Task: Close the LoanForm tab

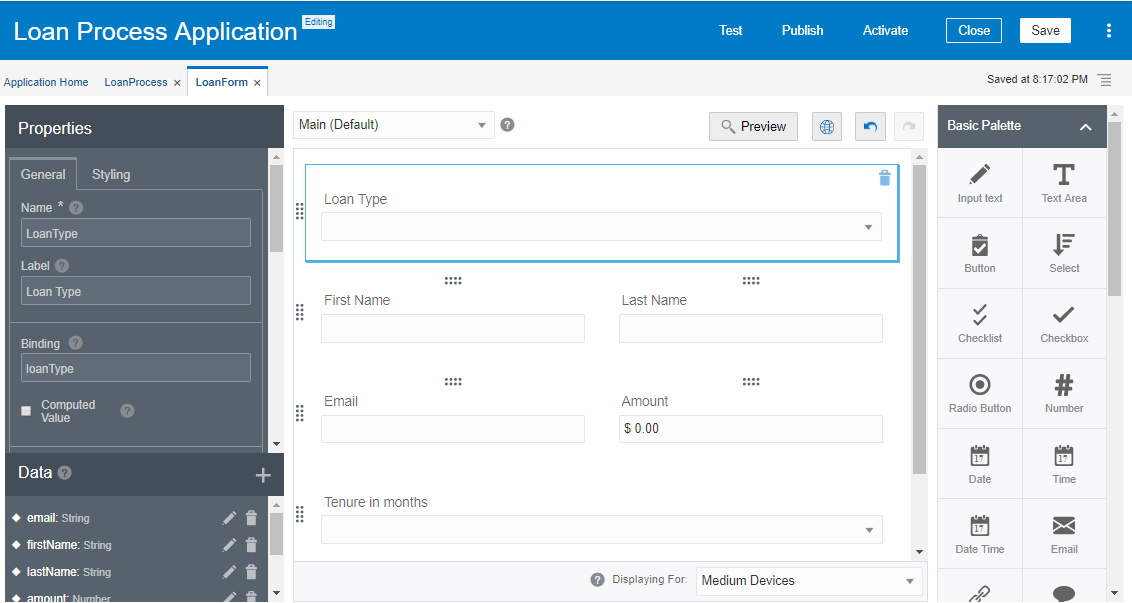Action: click(x=257, y=83)
